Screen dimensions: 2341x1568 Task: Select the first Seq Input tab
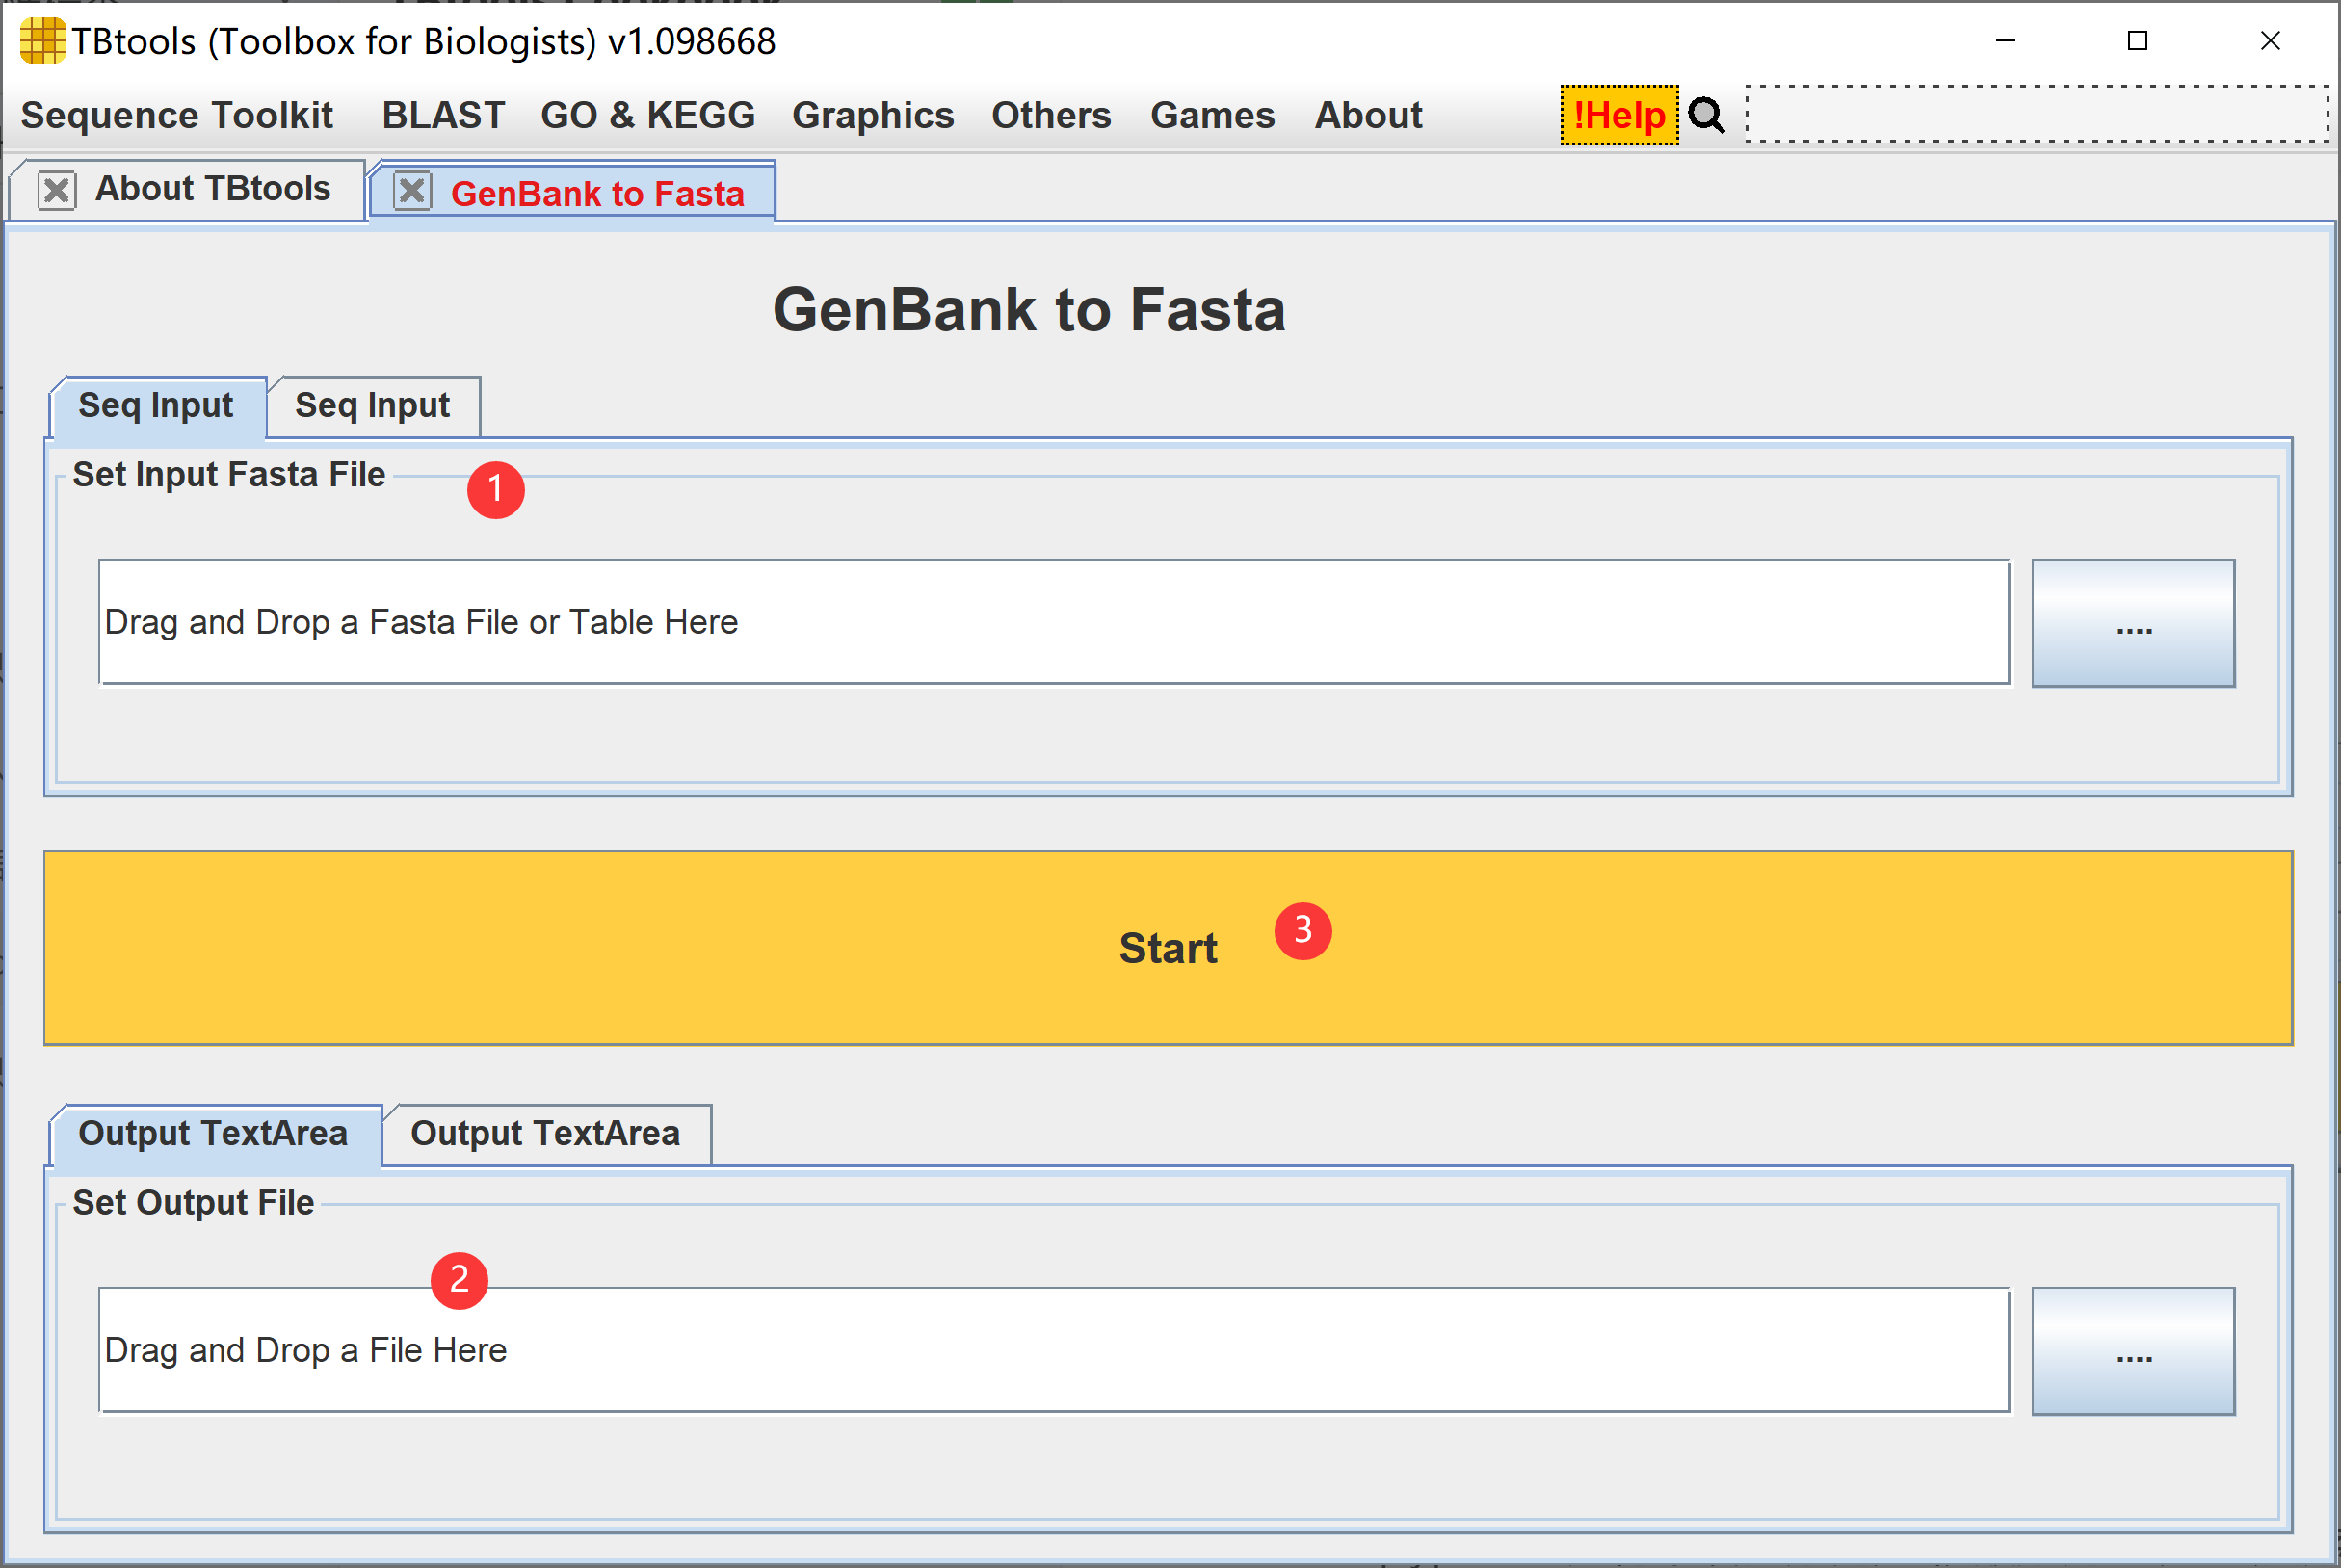point(156,406)
